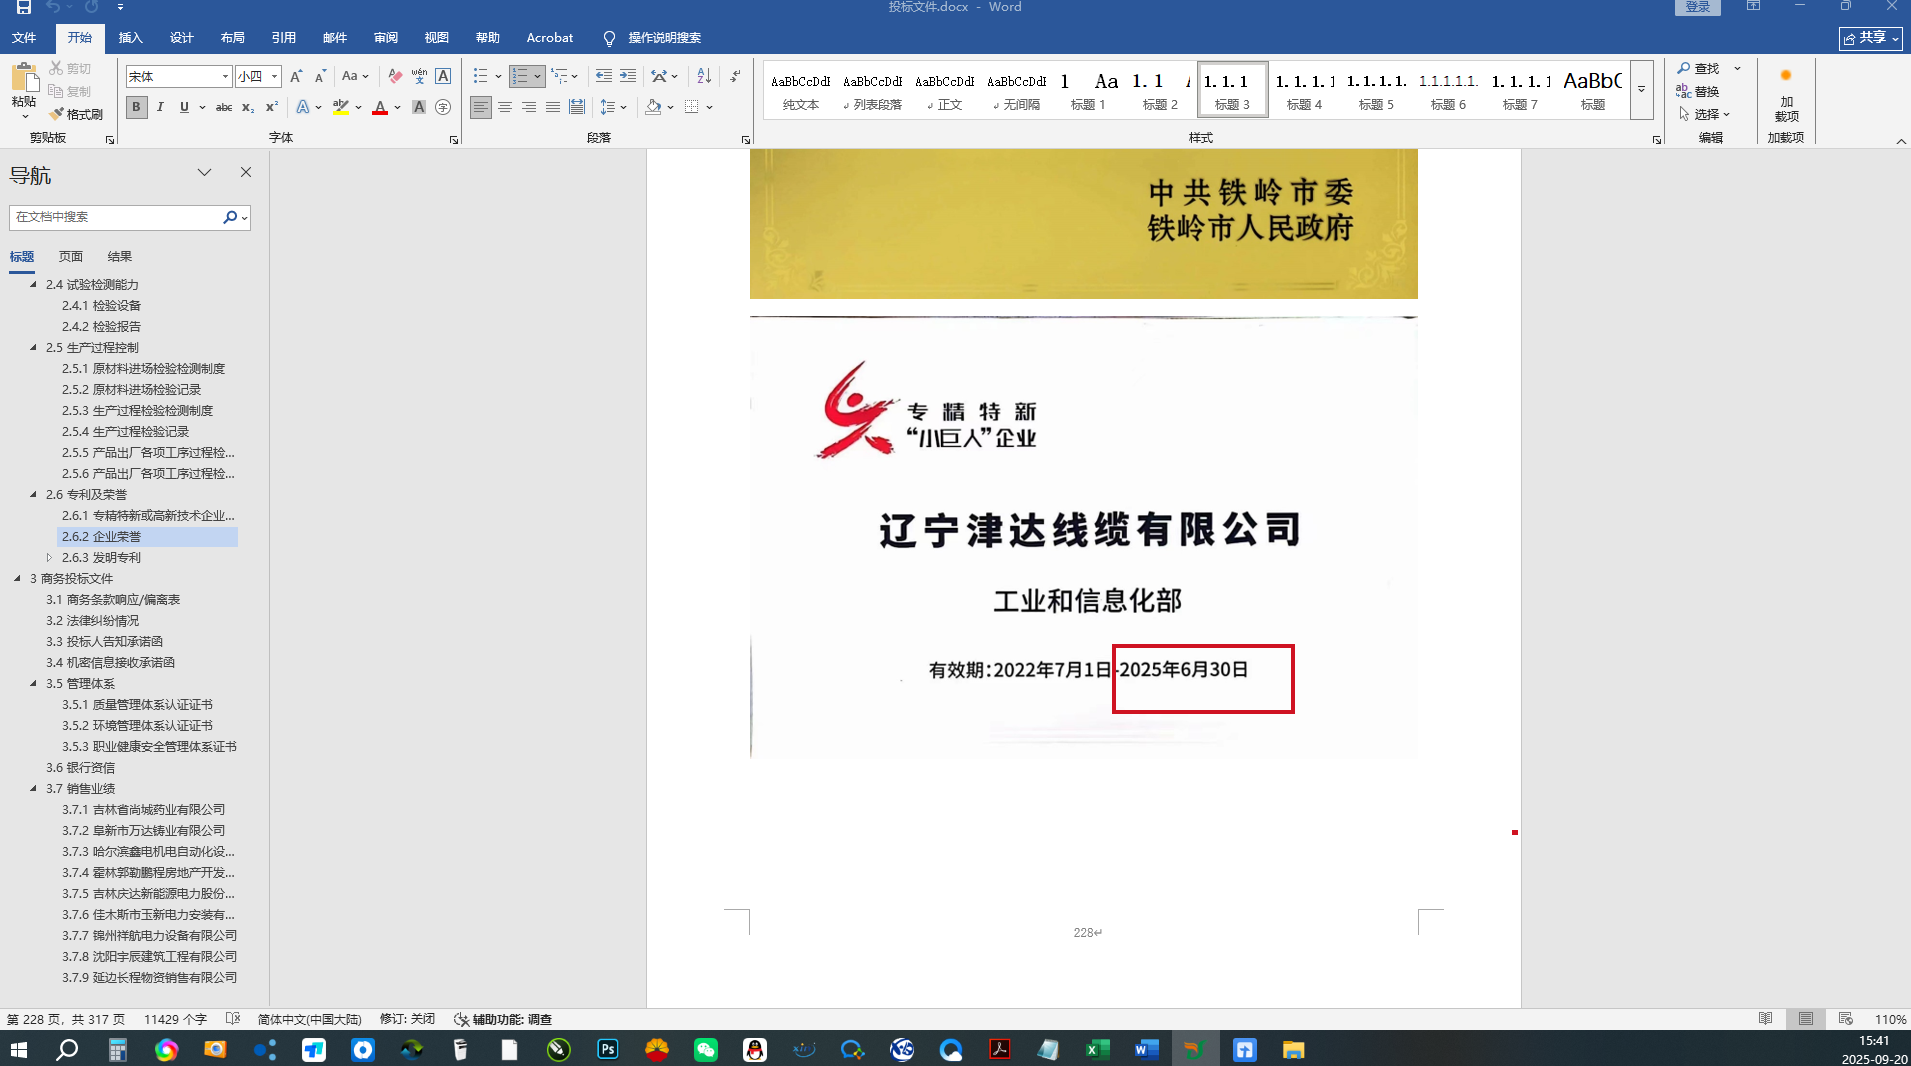Apply strikethrough formatting
Image resolution: width=1911 pixels, height=1066 pixels.
click(224, 107)
